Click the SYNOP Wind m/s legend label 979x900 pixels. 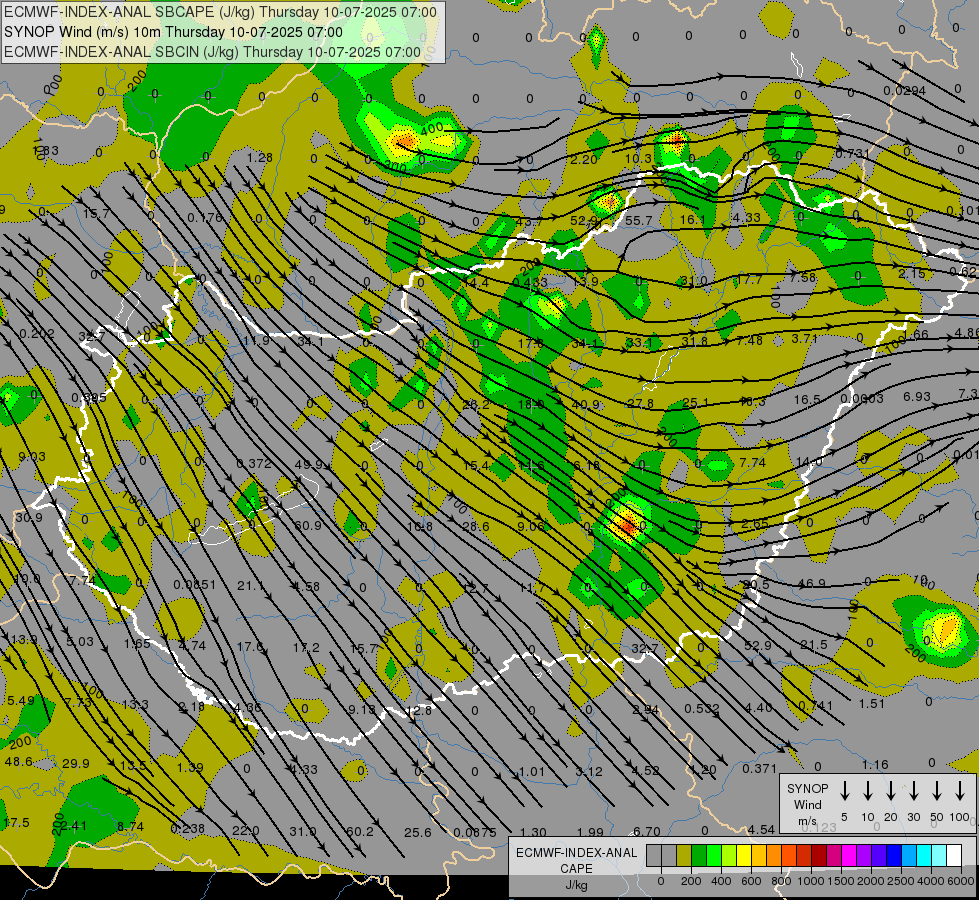click(x=807, y=804)
